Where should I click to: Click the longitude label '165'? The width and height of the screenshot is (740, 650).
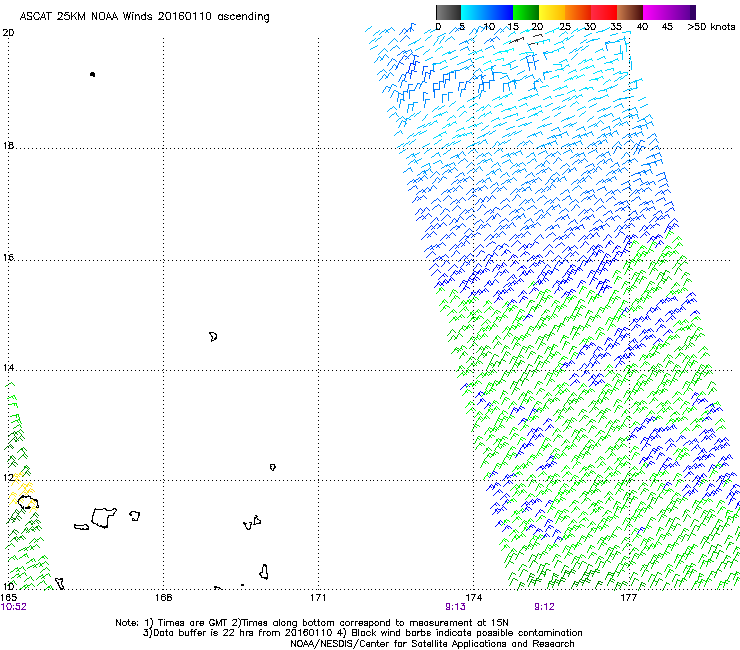coord(9,598)
